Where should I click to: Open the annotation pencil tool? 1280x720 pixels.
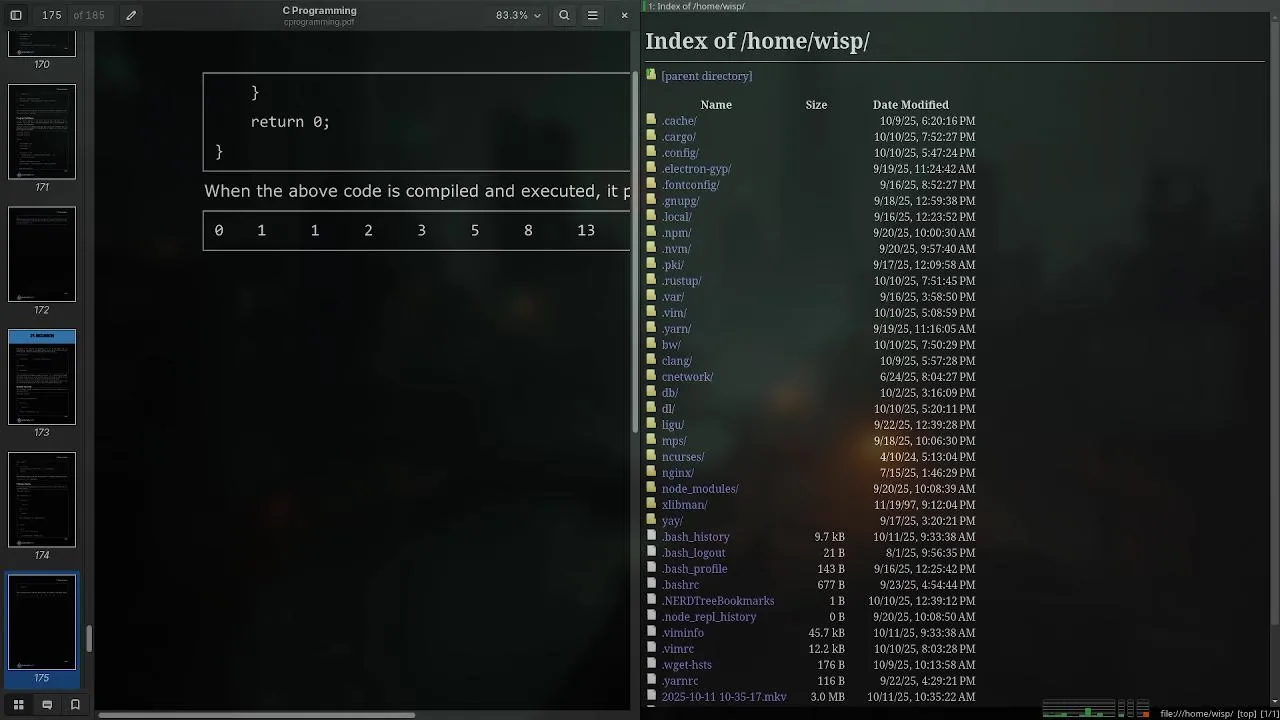pyautogui.click(x=131, y=15)
